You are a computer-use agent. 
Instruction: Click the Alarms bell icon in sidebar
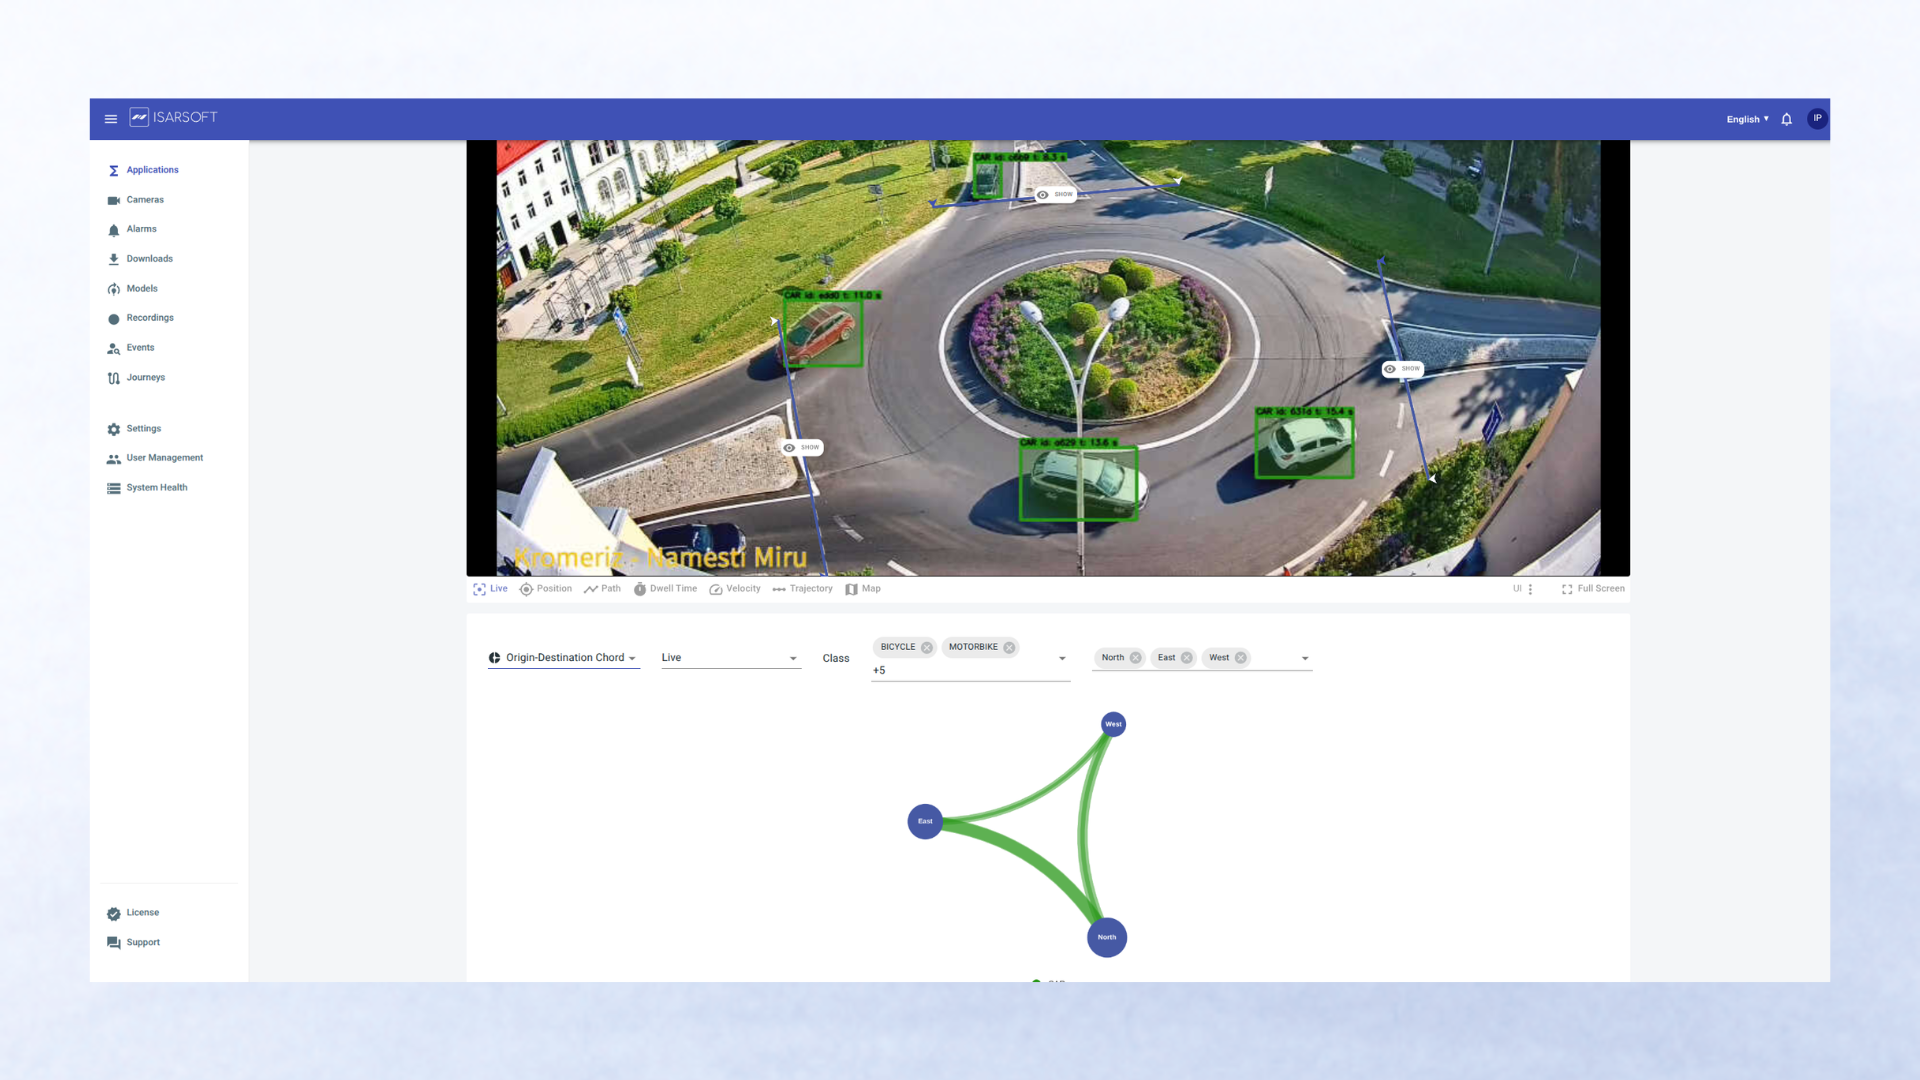pos(114,230)
